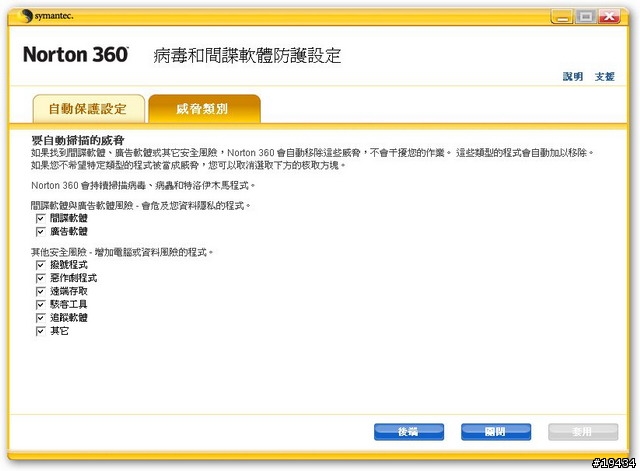The image size is (640, 471).
Task: Close window with the red X button
Action: point(609,17)
